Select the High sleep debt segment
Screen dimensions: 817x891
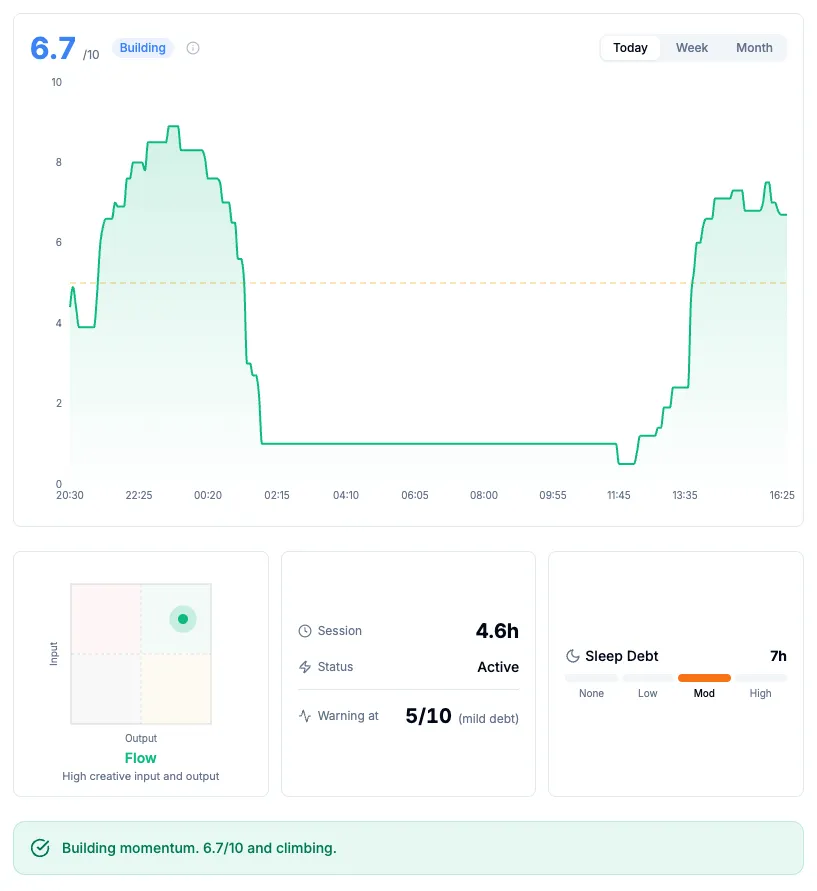click(x=761, y=678)
